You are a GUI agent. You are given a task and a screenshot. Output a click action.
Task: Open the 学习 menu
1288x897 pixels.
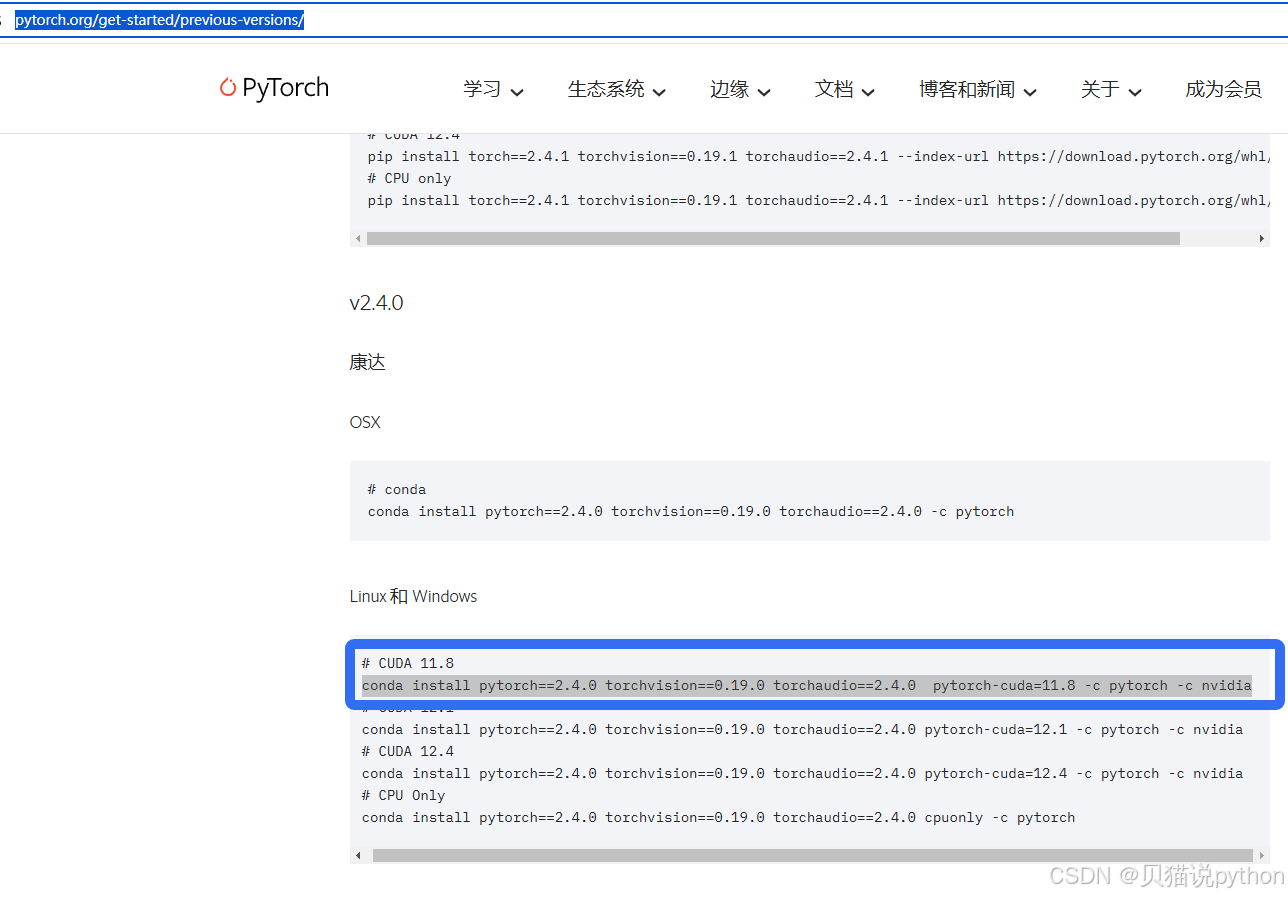[x=482, y=89]
